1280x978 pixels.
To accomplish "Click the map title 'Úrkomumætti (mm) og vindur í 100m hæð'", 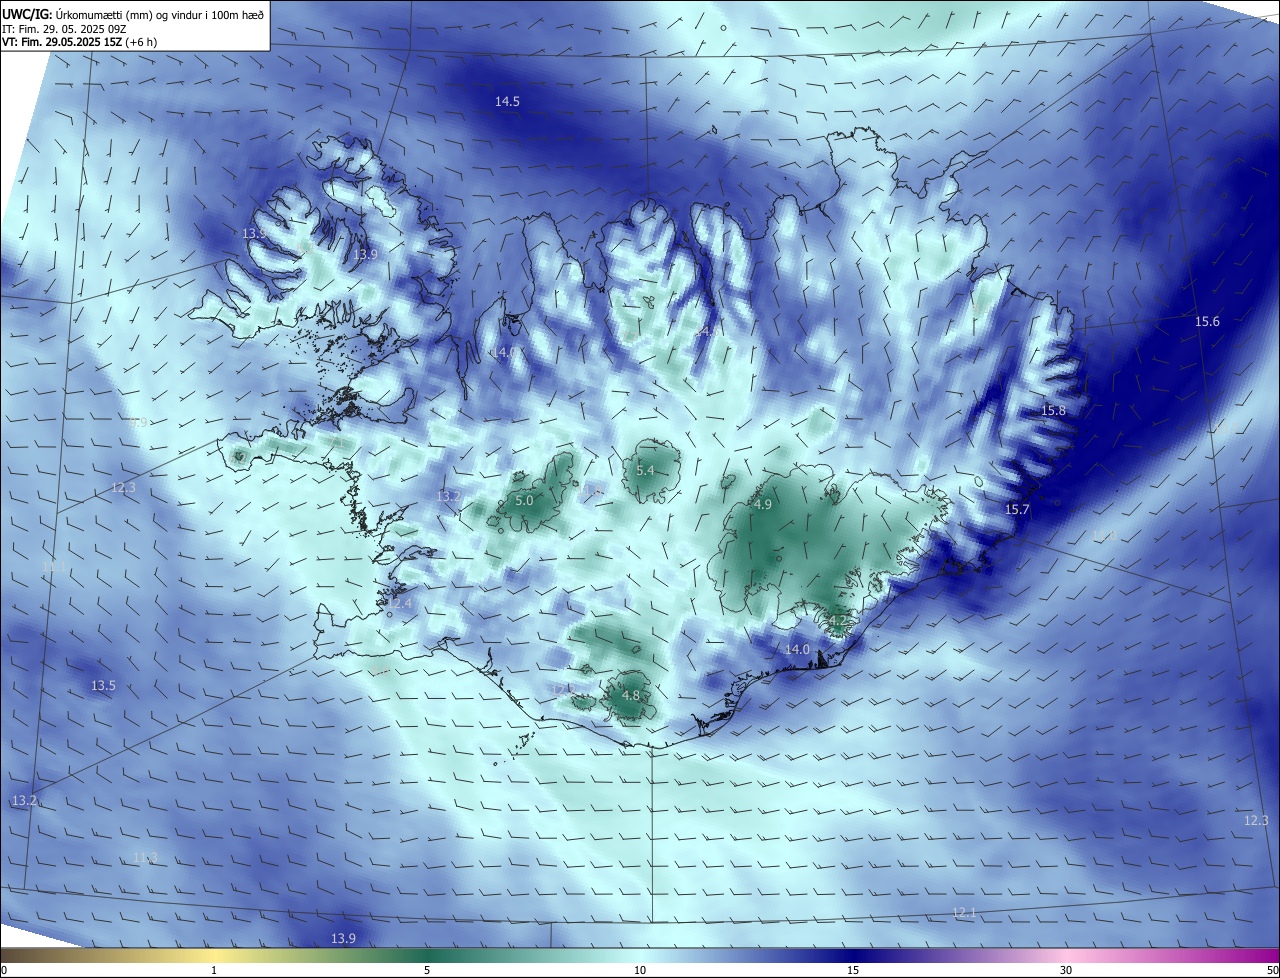I will tap(159, 14).
